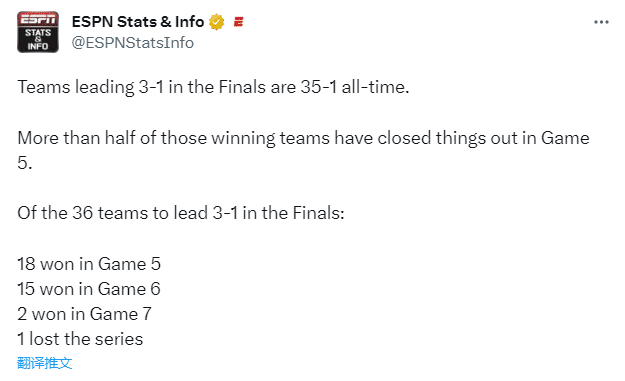Open the @ESPNStatsInfo handle link
Image resolution: width=625 pixels, height=381 pixels.
pos(133,43)
